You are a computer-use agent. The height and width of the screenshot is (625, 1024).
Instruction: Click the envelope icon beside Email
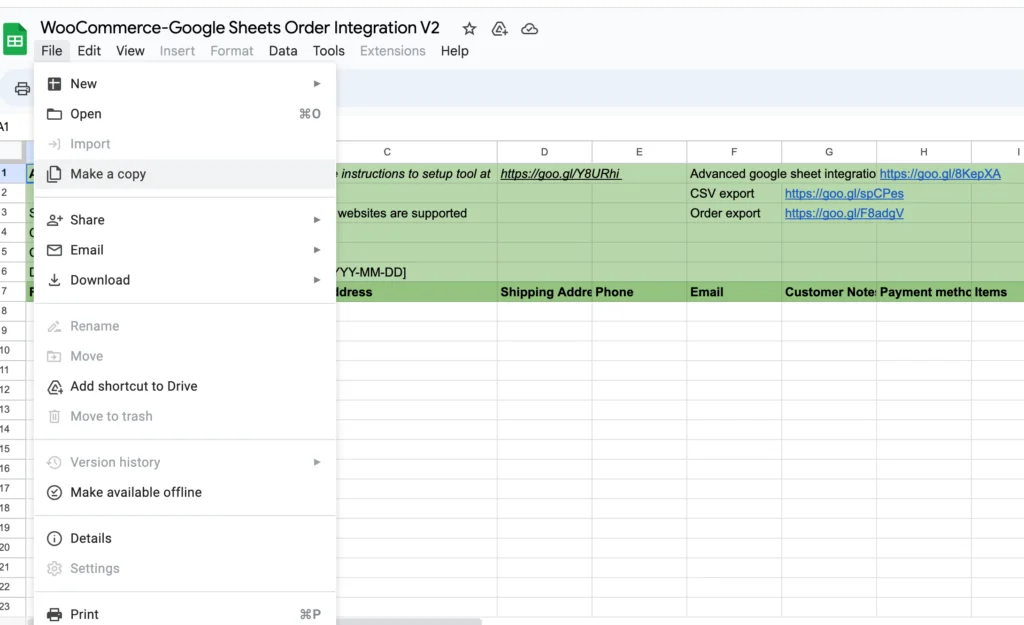(54, 250)
